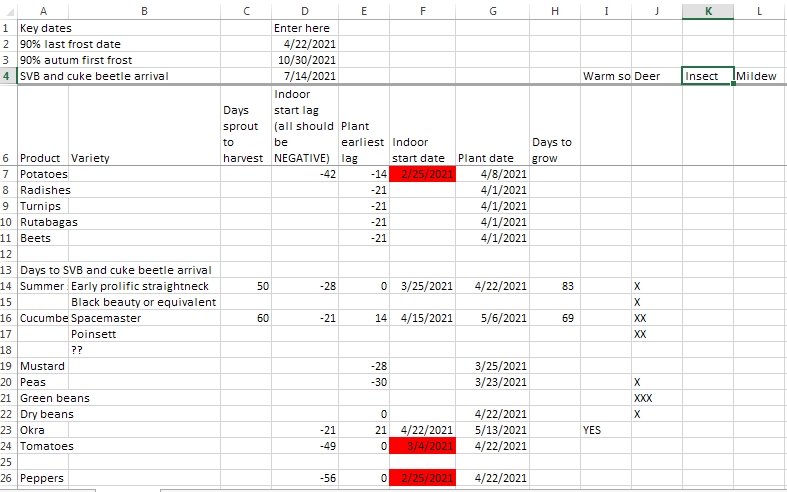Select the red 2/25/2021 cell in Peppers row
The width and height of the screenshot is (787, 492).
[x=423, y=478]
